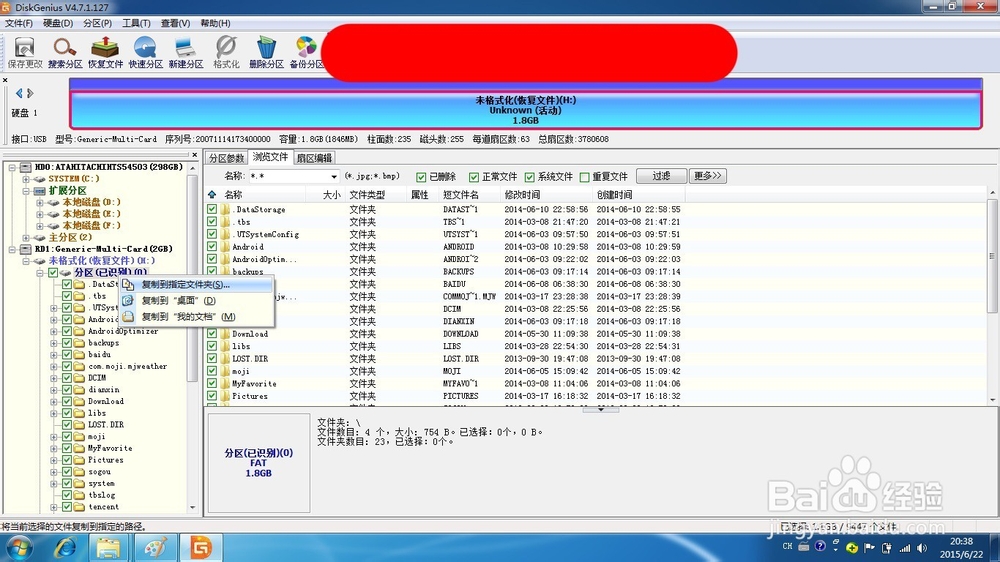This screenshot has height=562, width=1000.
Task: Open the Windows Start menu
Action: tap(19, 547)
